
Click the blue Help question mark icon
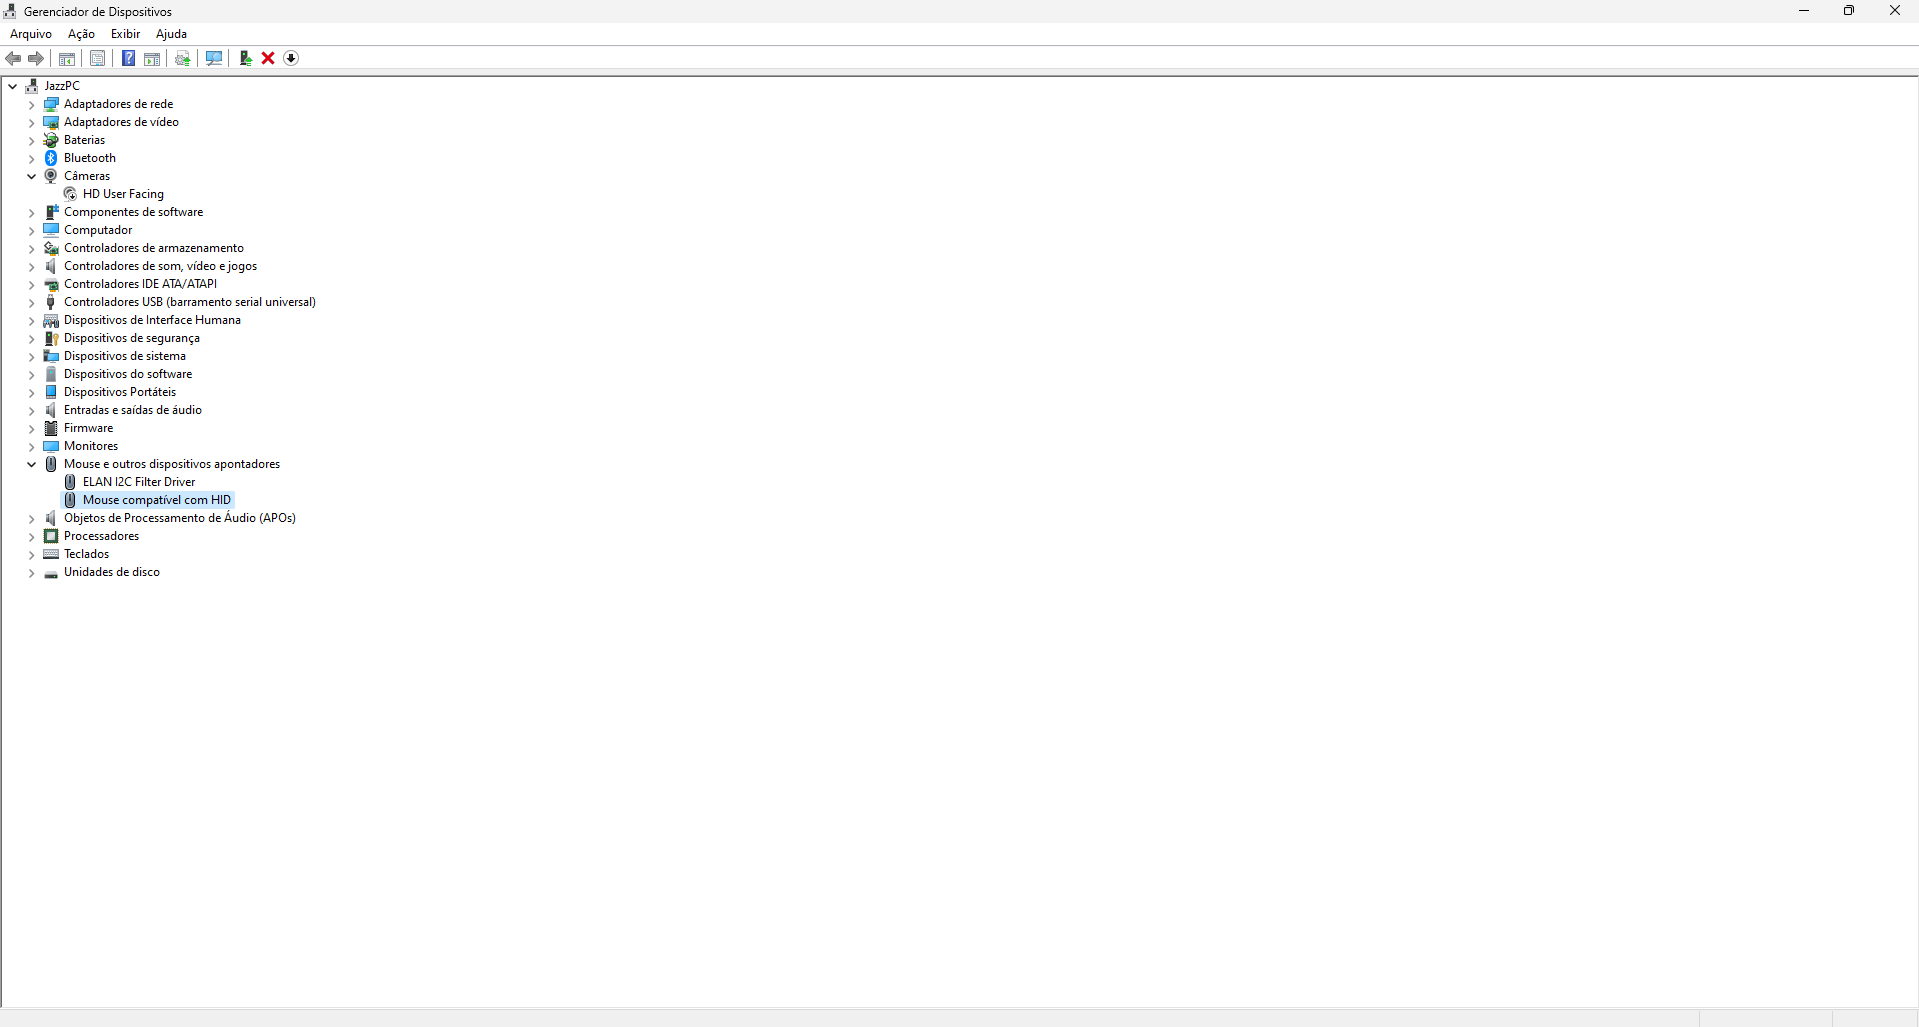point(128,58)
